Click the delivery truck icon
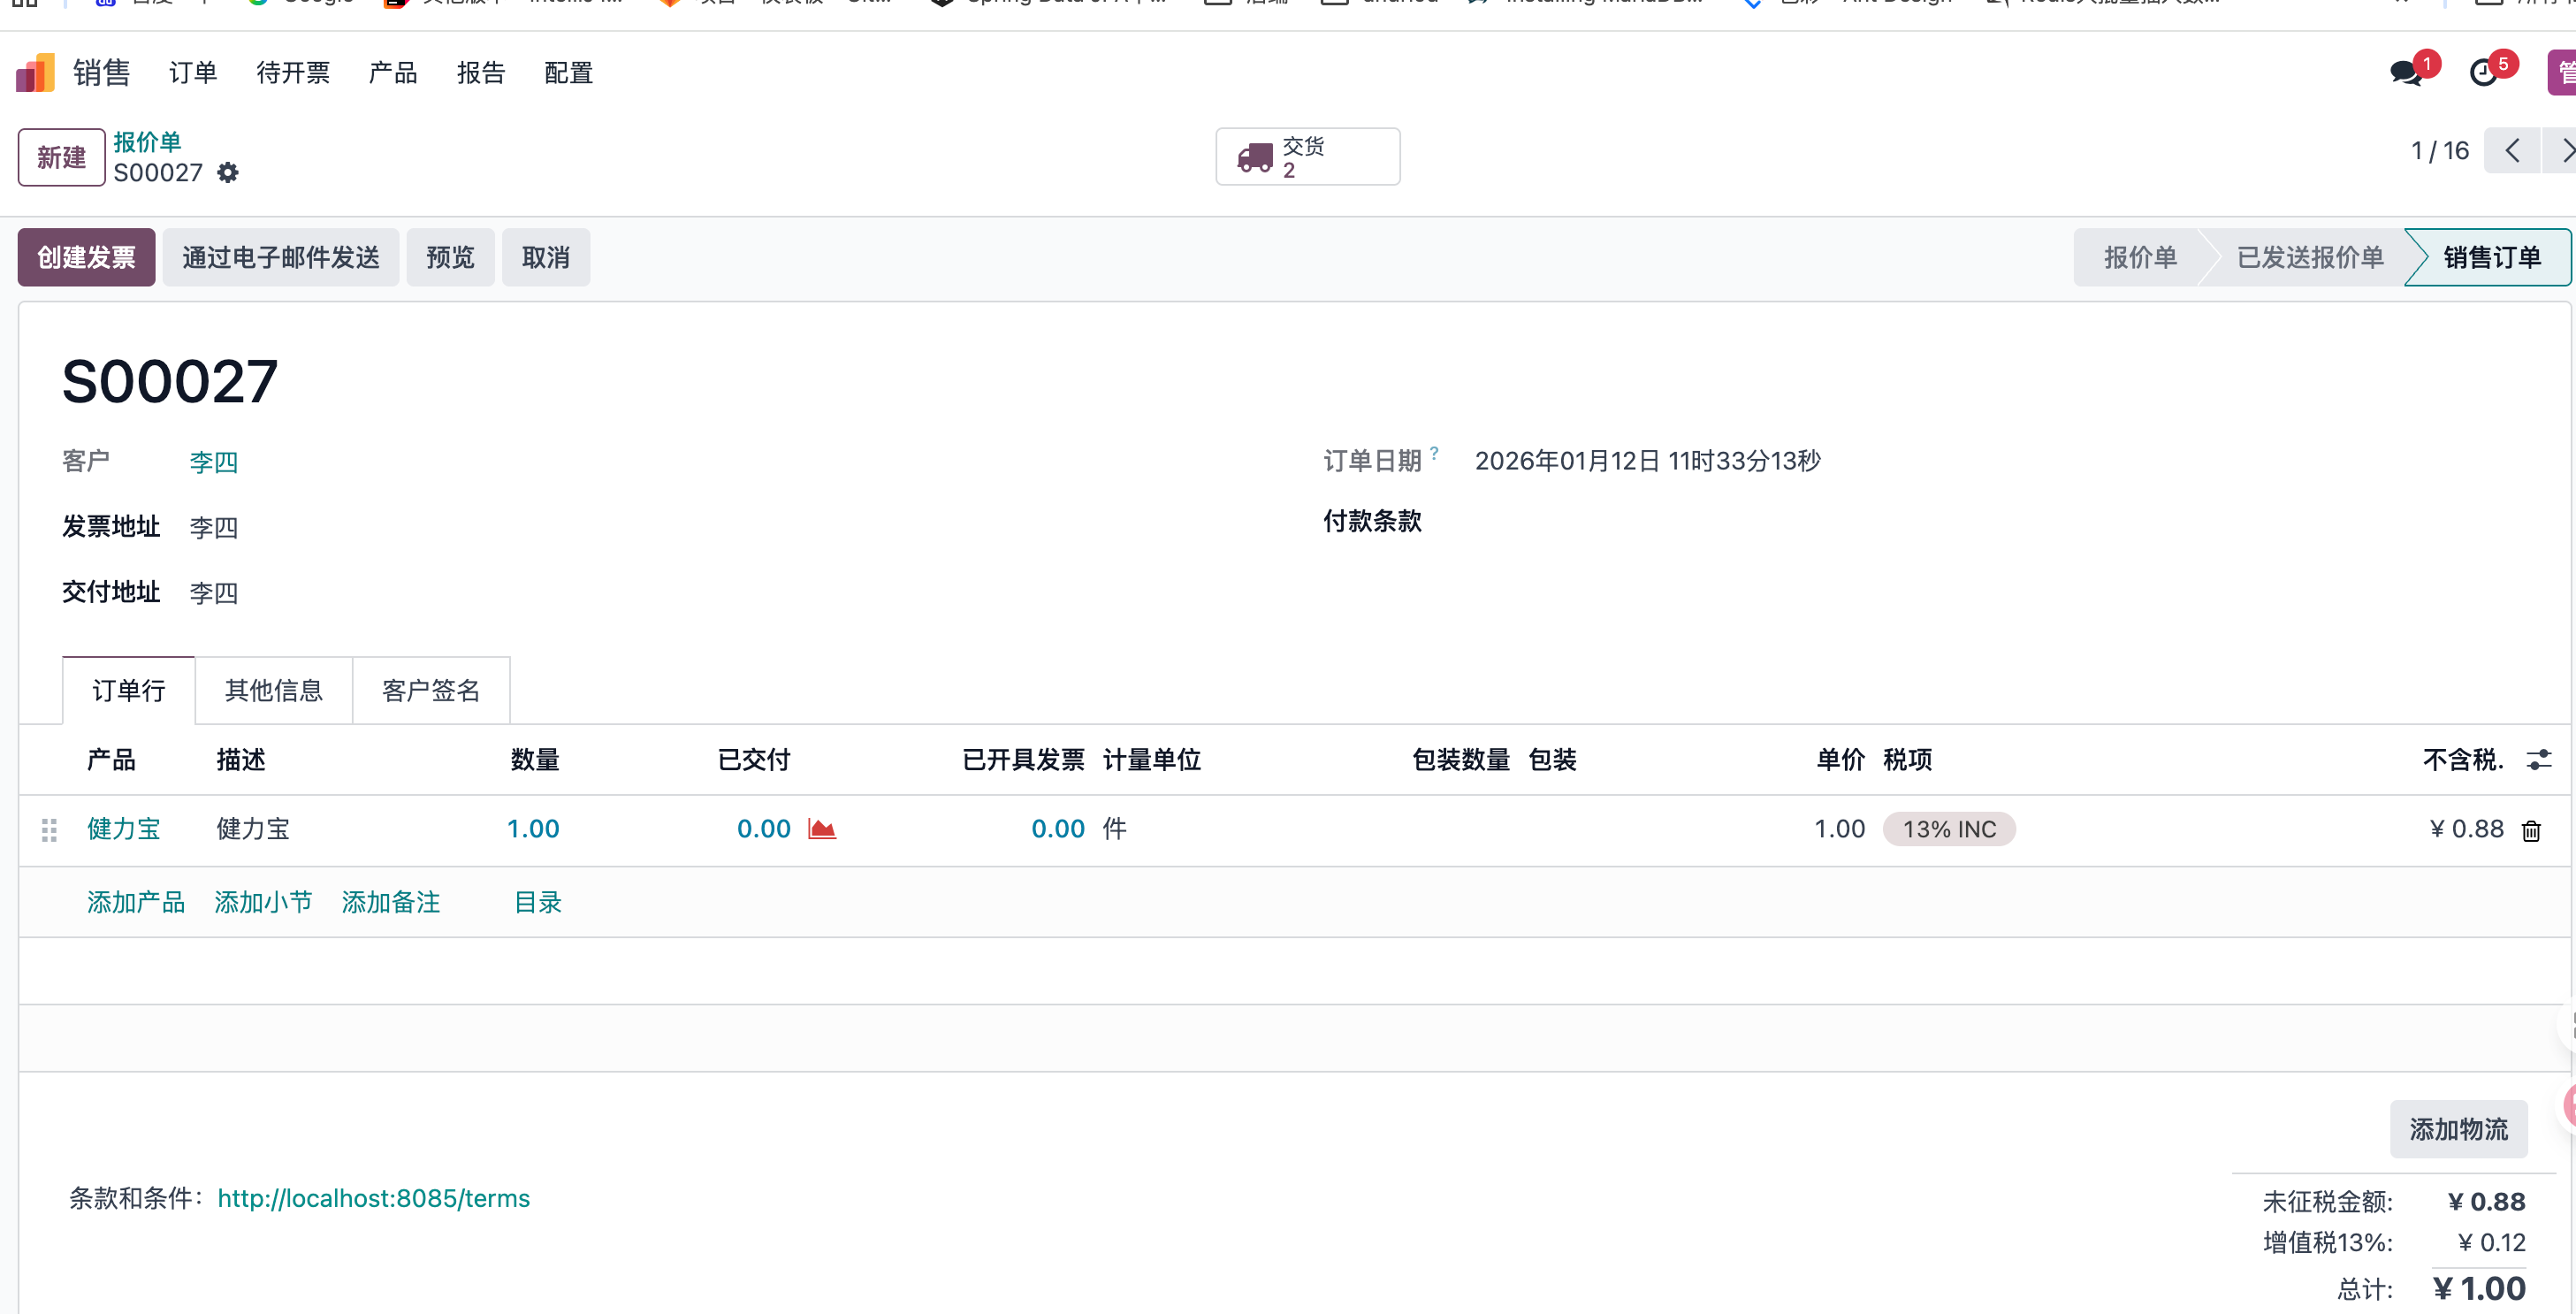Screen dimensions: 2576x1314 coord(1255,157)
